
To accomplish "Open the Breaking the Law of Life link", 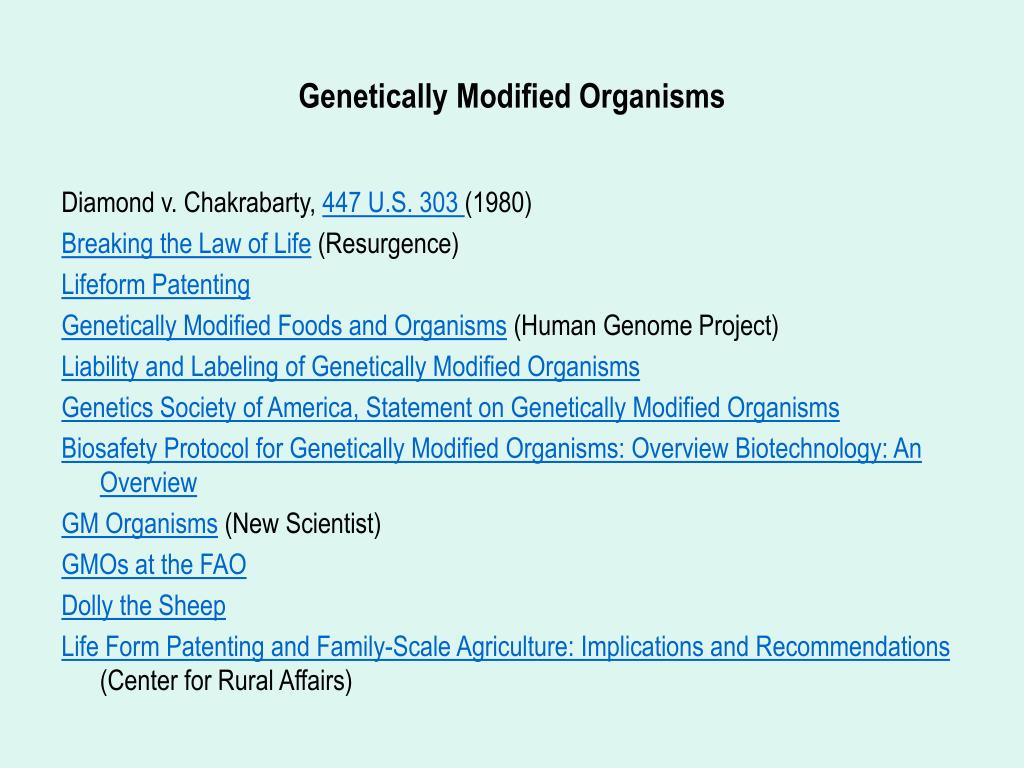I will pyautogui.click(x=186, y=244).
